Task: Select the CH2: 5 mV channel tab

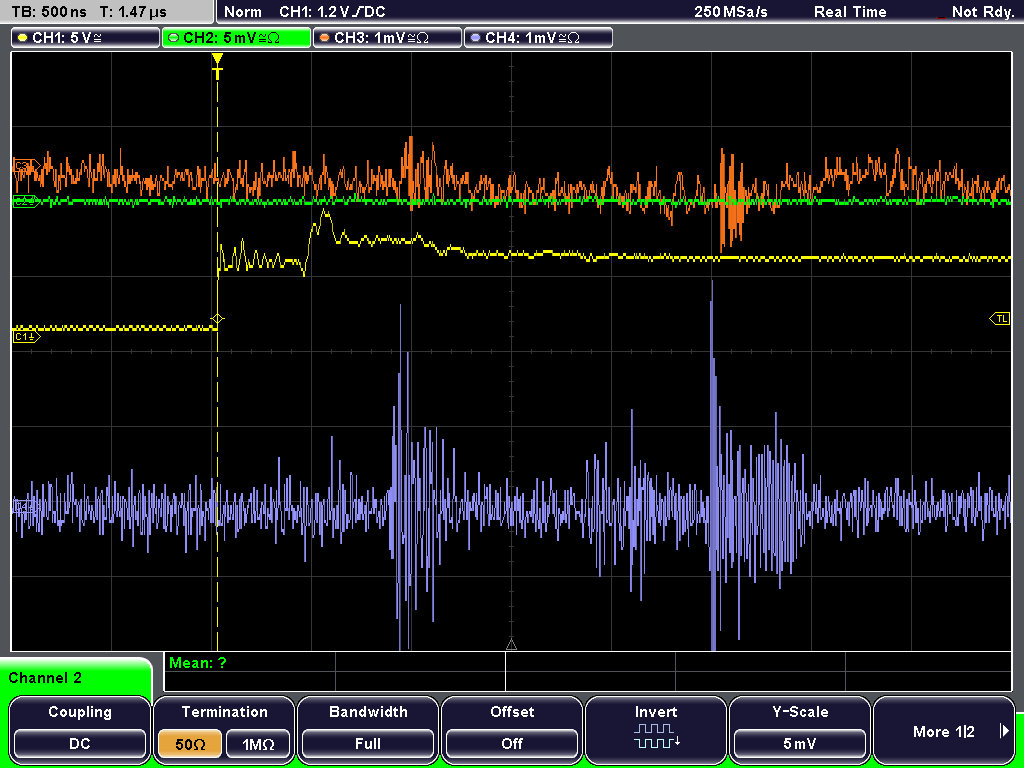Action: point(236,38)
